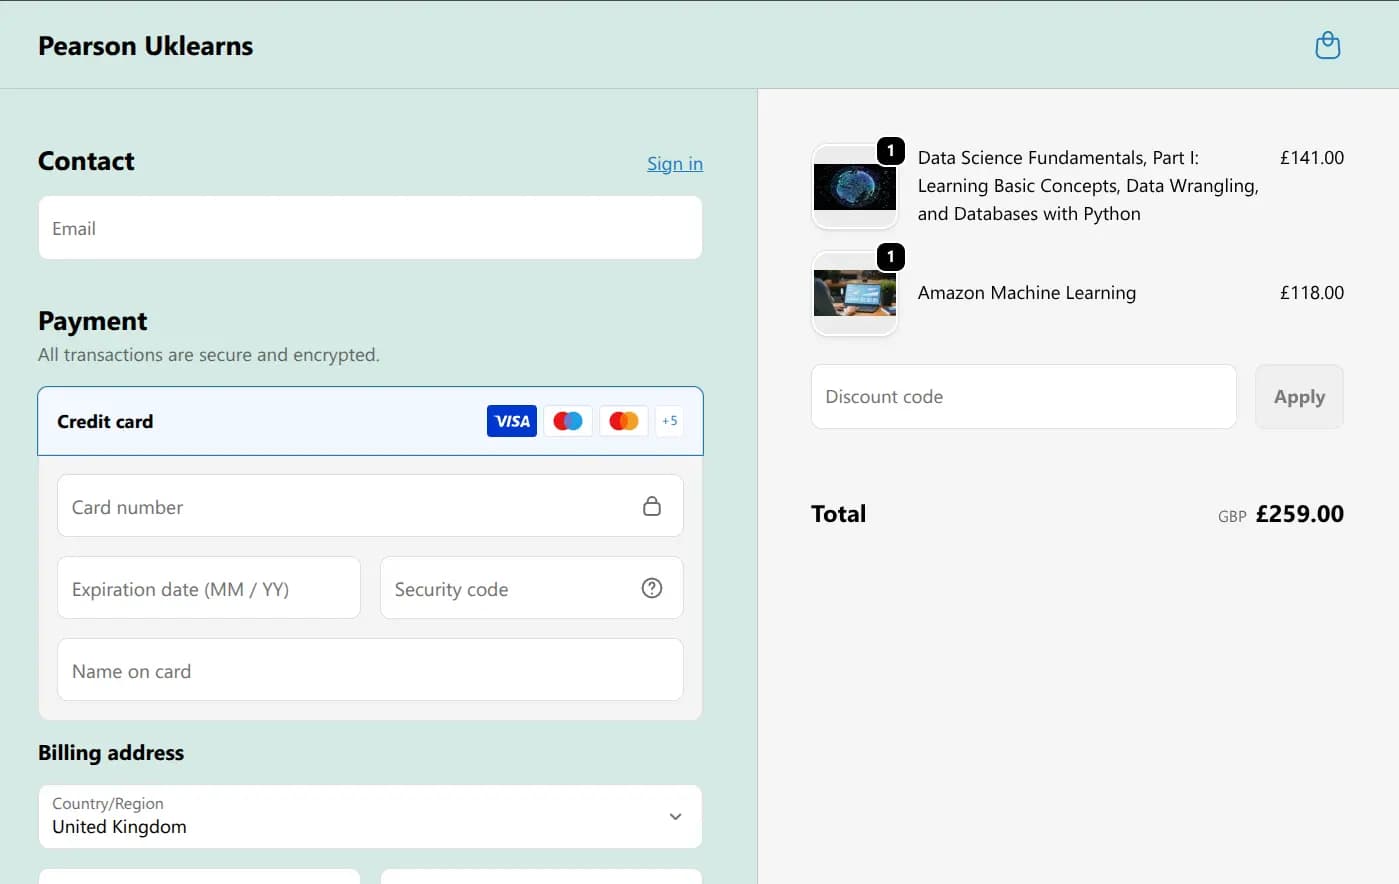The width and height of the screenshot is (1399, 884).
Task: Click the £259.00 total amount
Action: tap(1300, 514)
